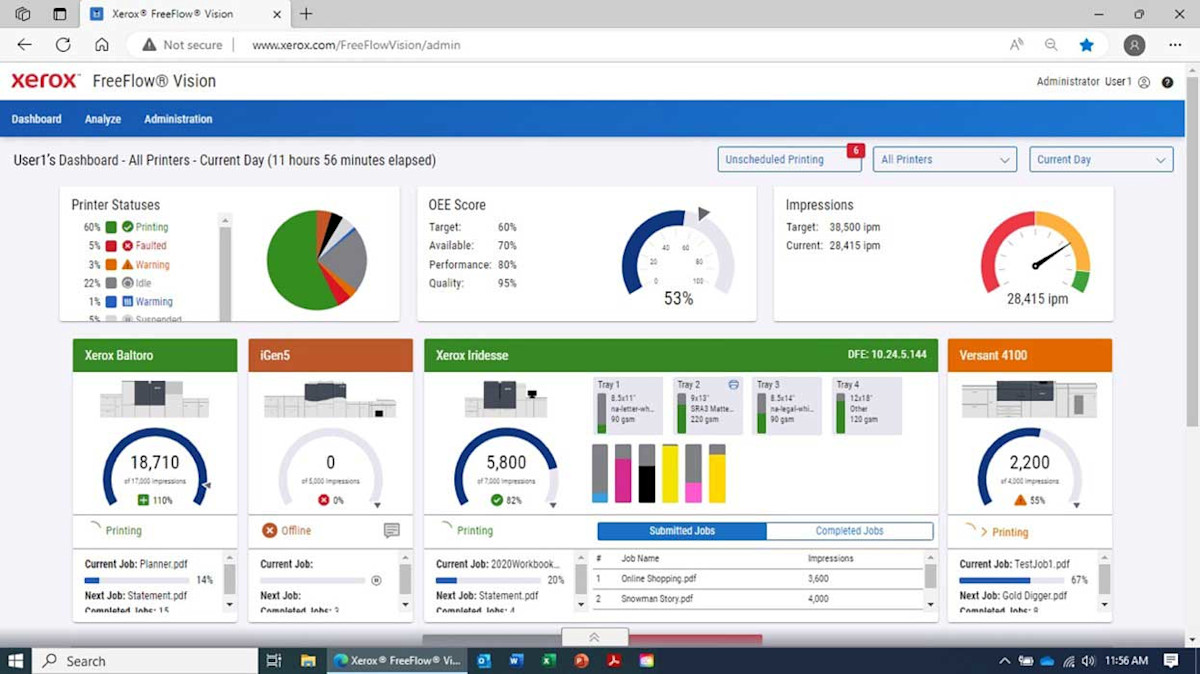Click the Baltoro 110% green plus icon
This screenshot has width=1200, height=674.
tap(143, 500)
